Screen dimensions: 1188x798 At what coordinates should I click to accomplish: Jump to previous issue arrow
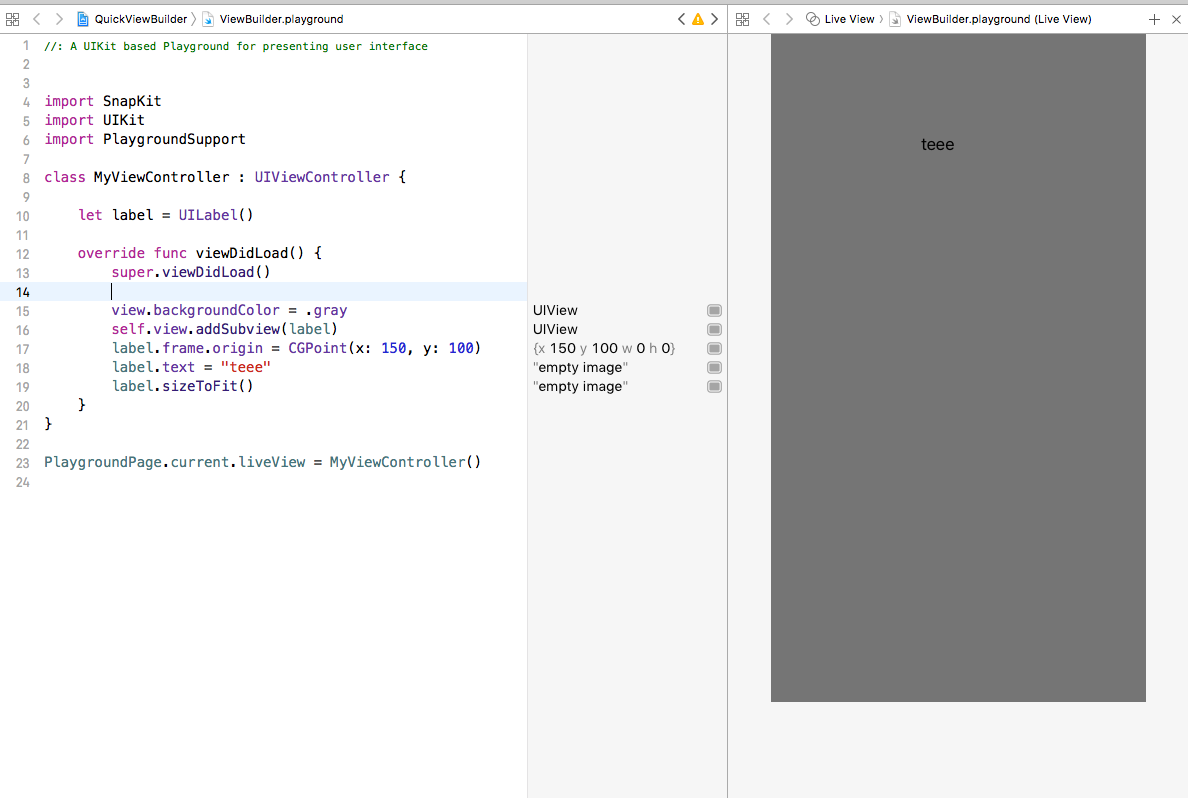pos(681,19)
